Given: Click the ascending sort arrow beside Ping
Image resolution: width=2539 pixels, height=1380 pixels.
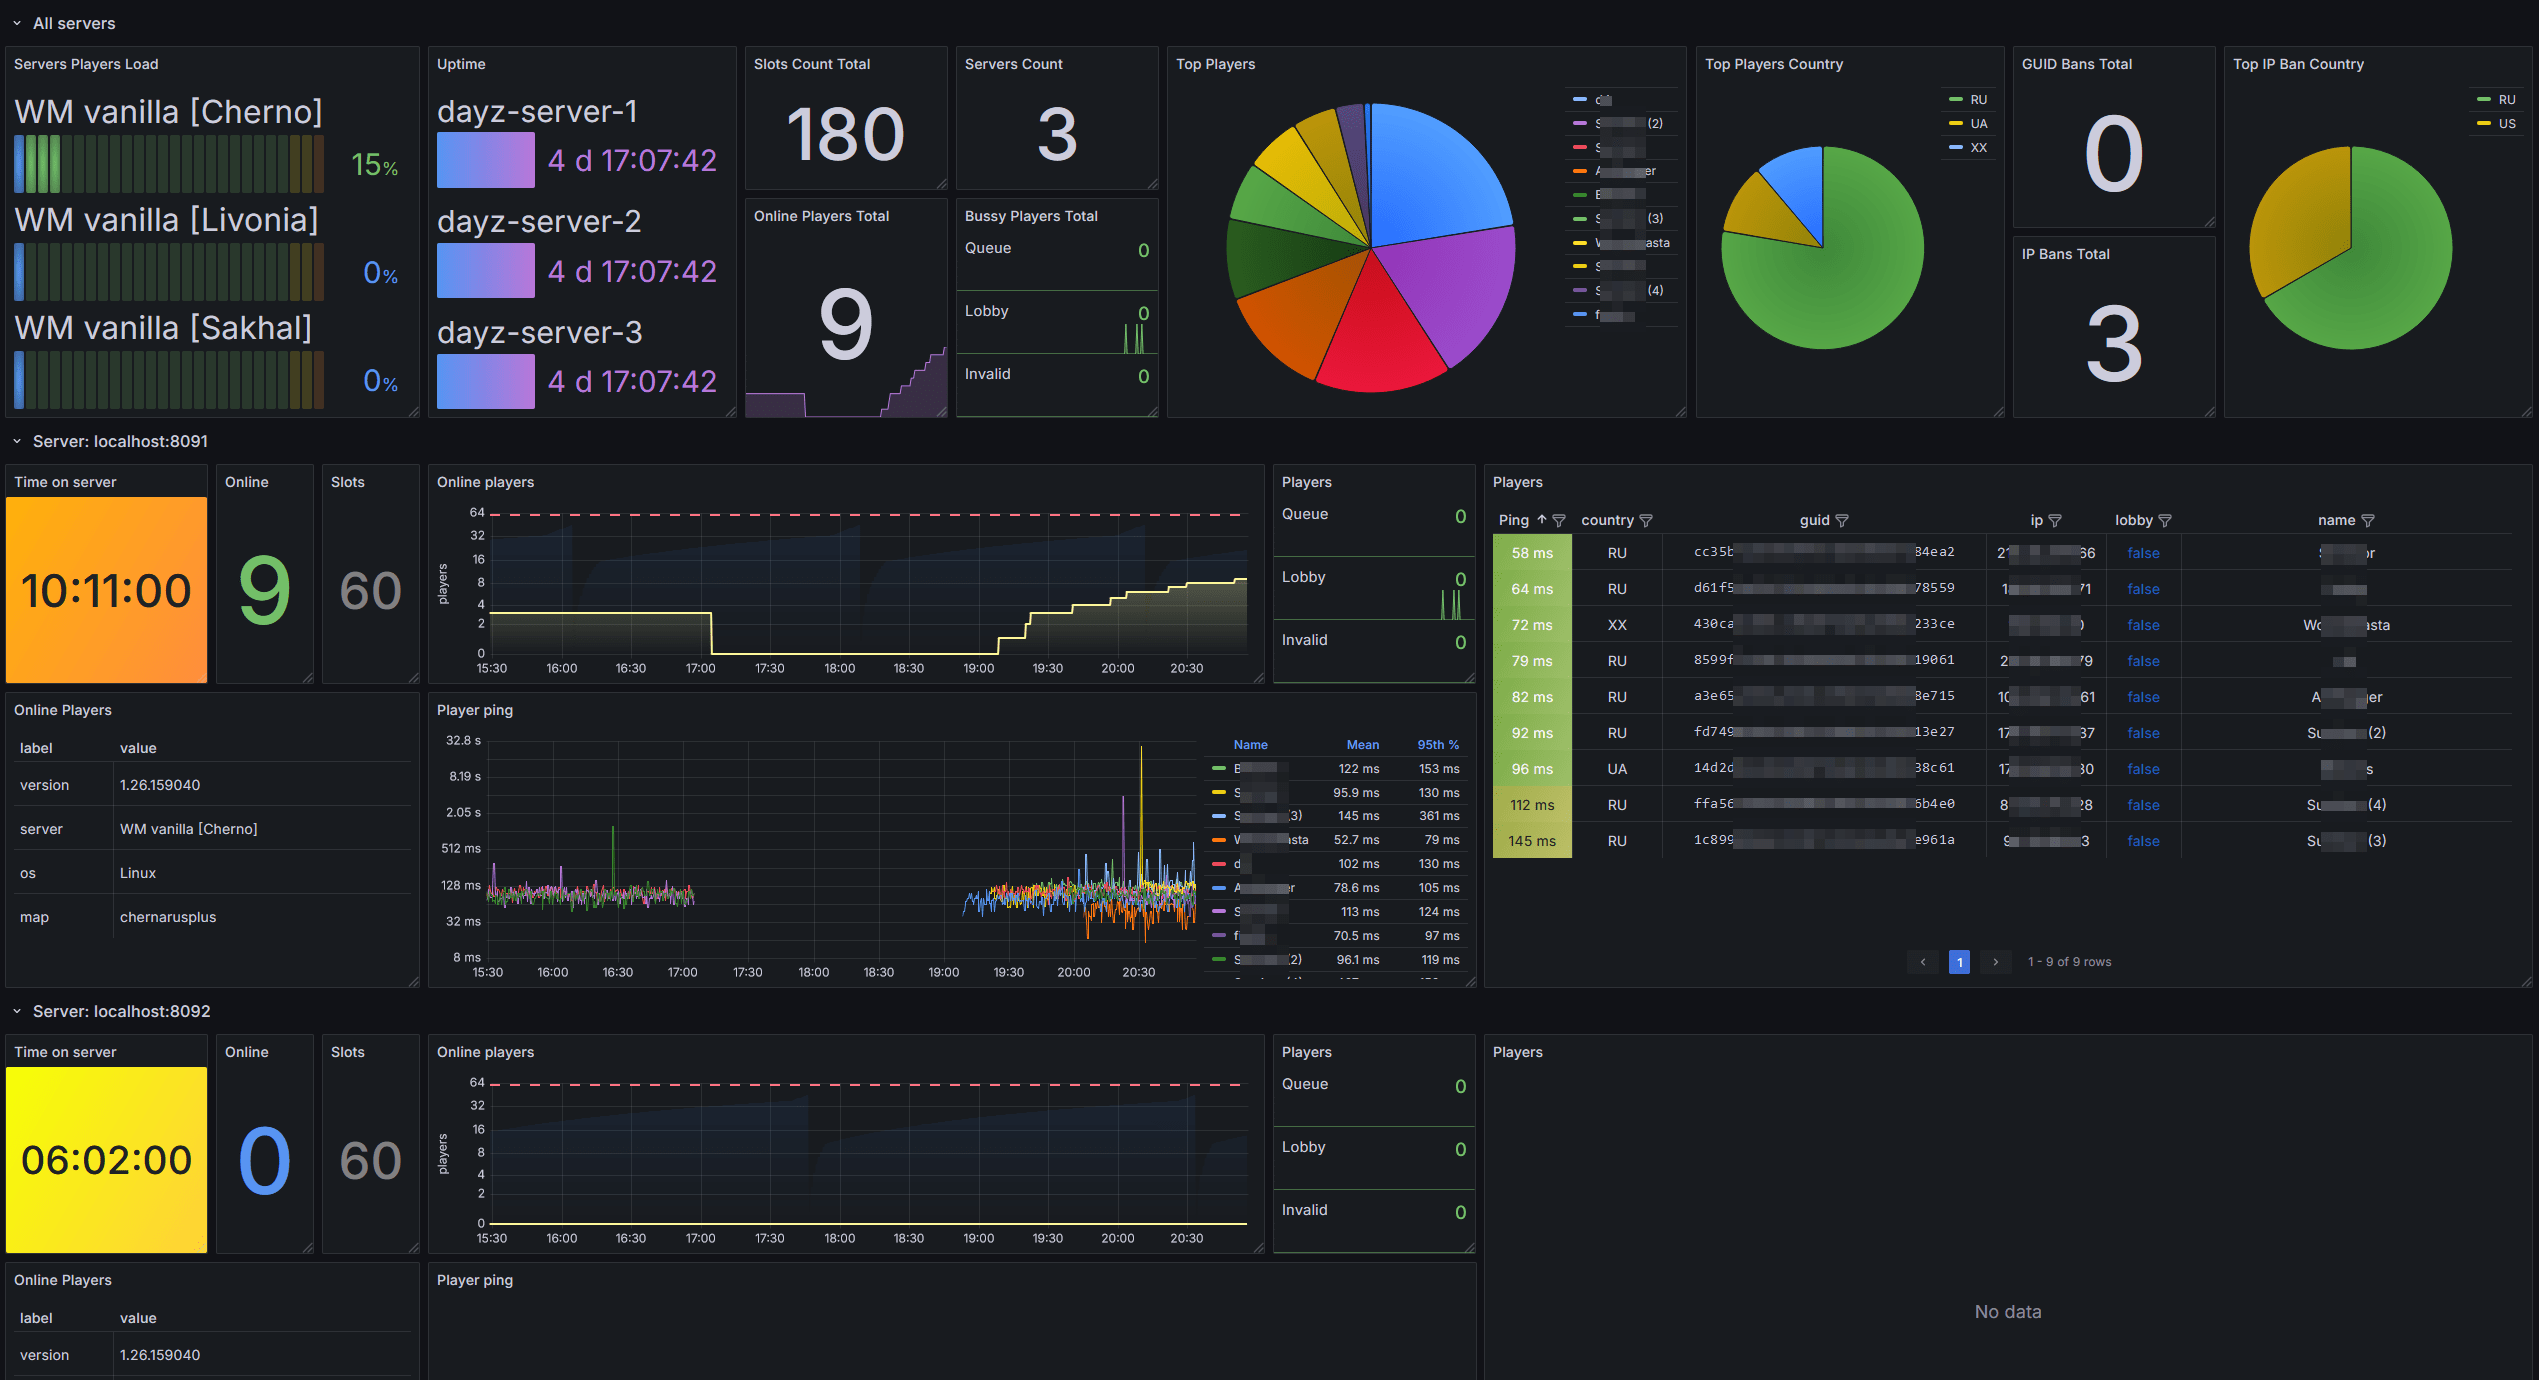Looking at the screenshot, I should [1541, 520].
